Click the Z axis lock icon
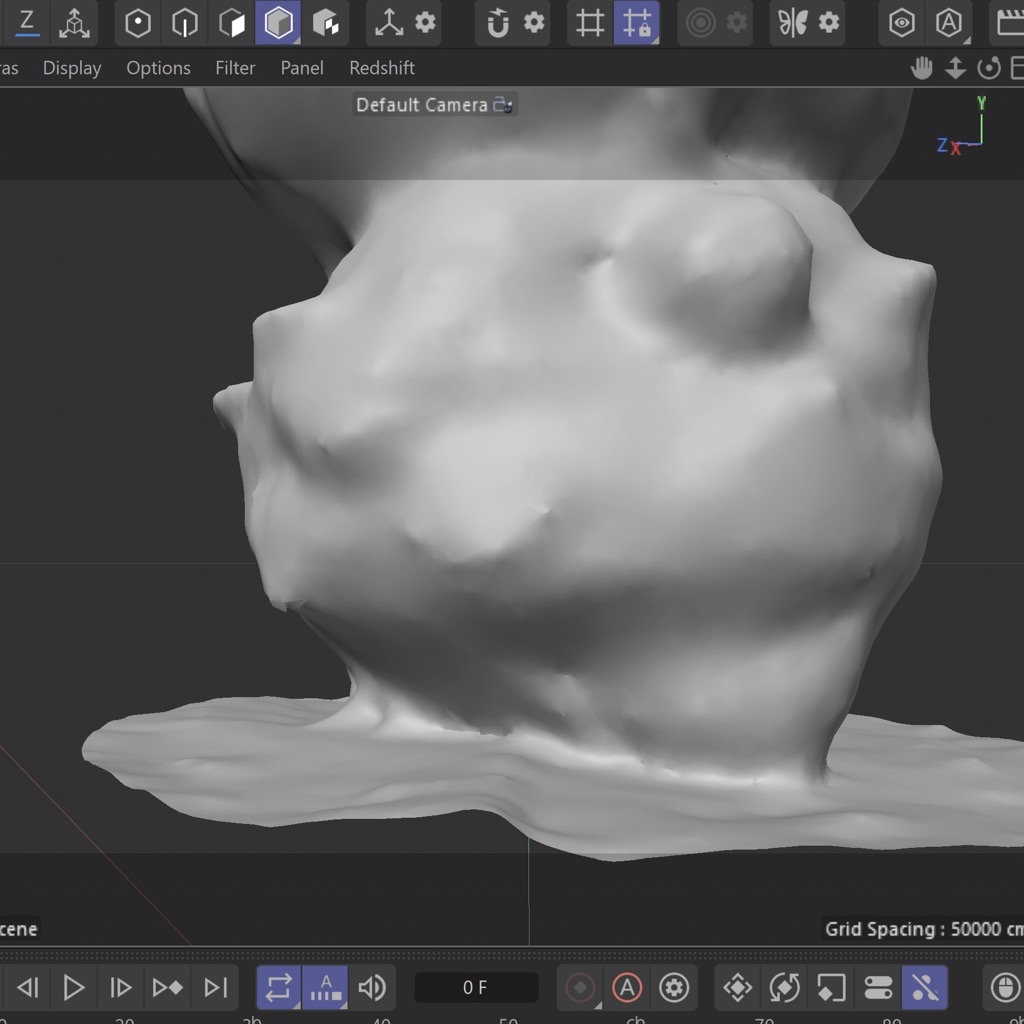Viewport: 1024px width, 1024px height. (x=27, y=22)
